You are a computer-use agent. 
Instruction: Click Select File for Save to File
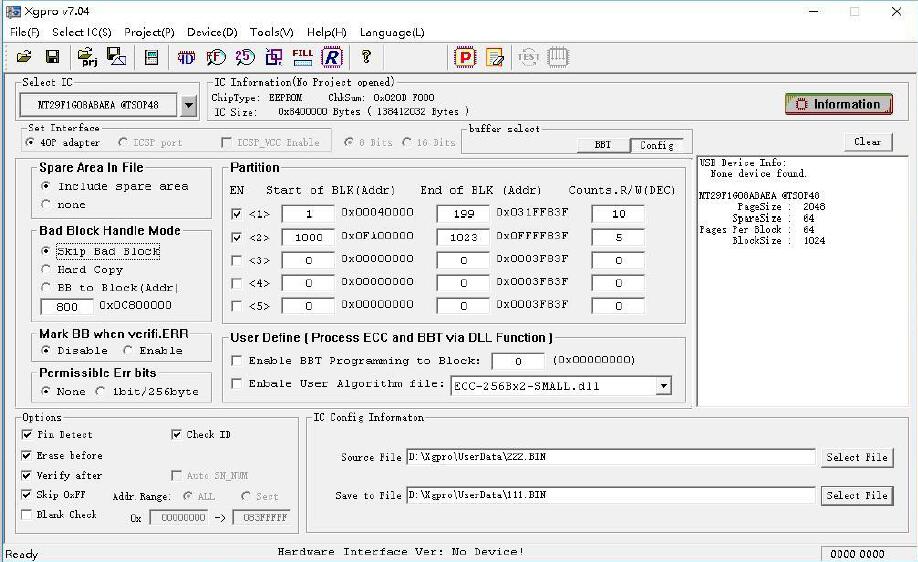point(857,495)
